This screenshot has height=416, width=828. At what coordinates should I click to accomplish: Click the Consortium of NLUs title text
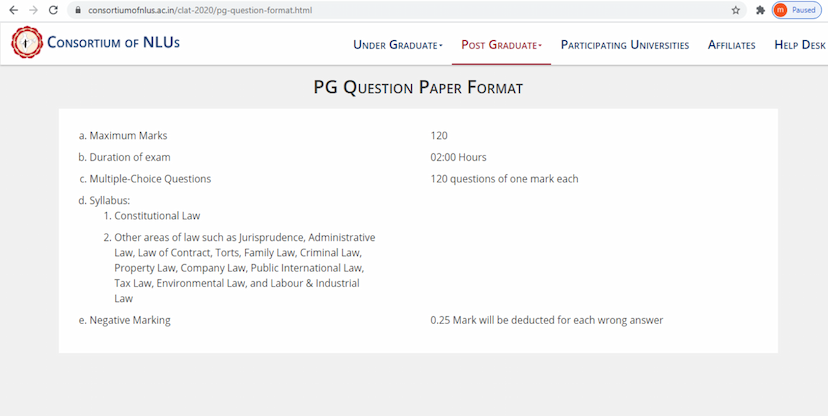[x=114, y=43]
